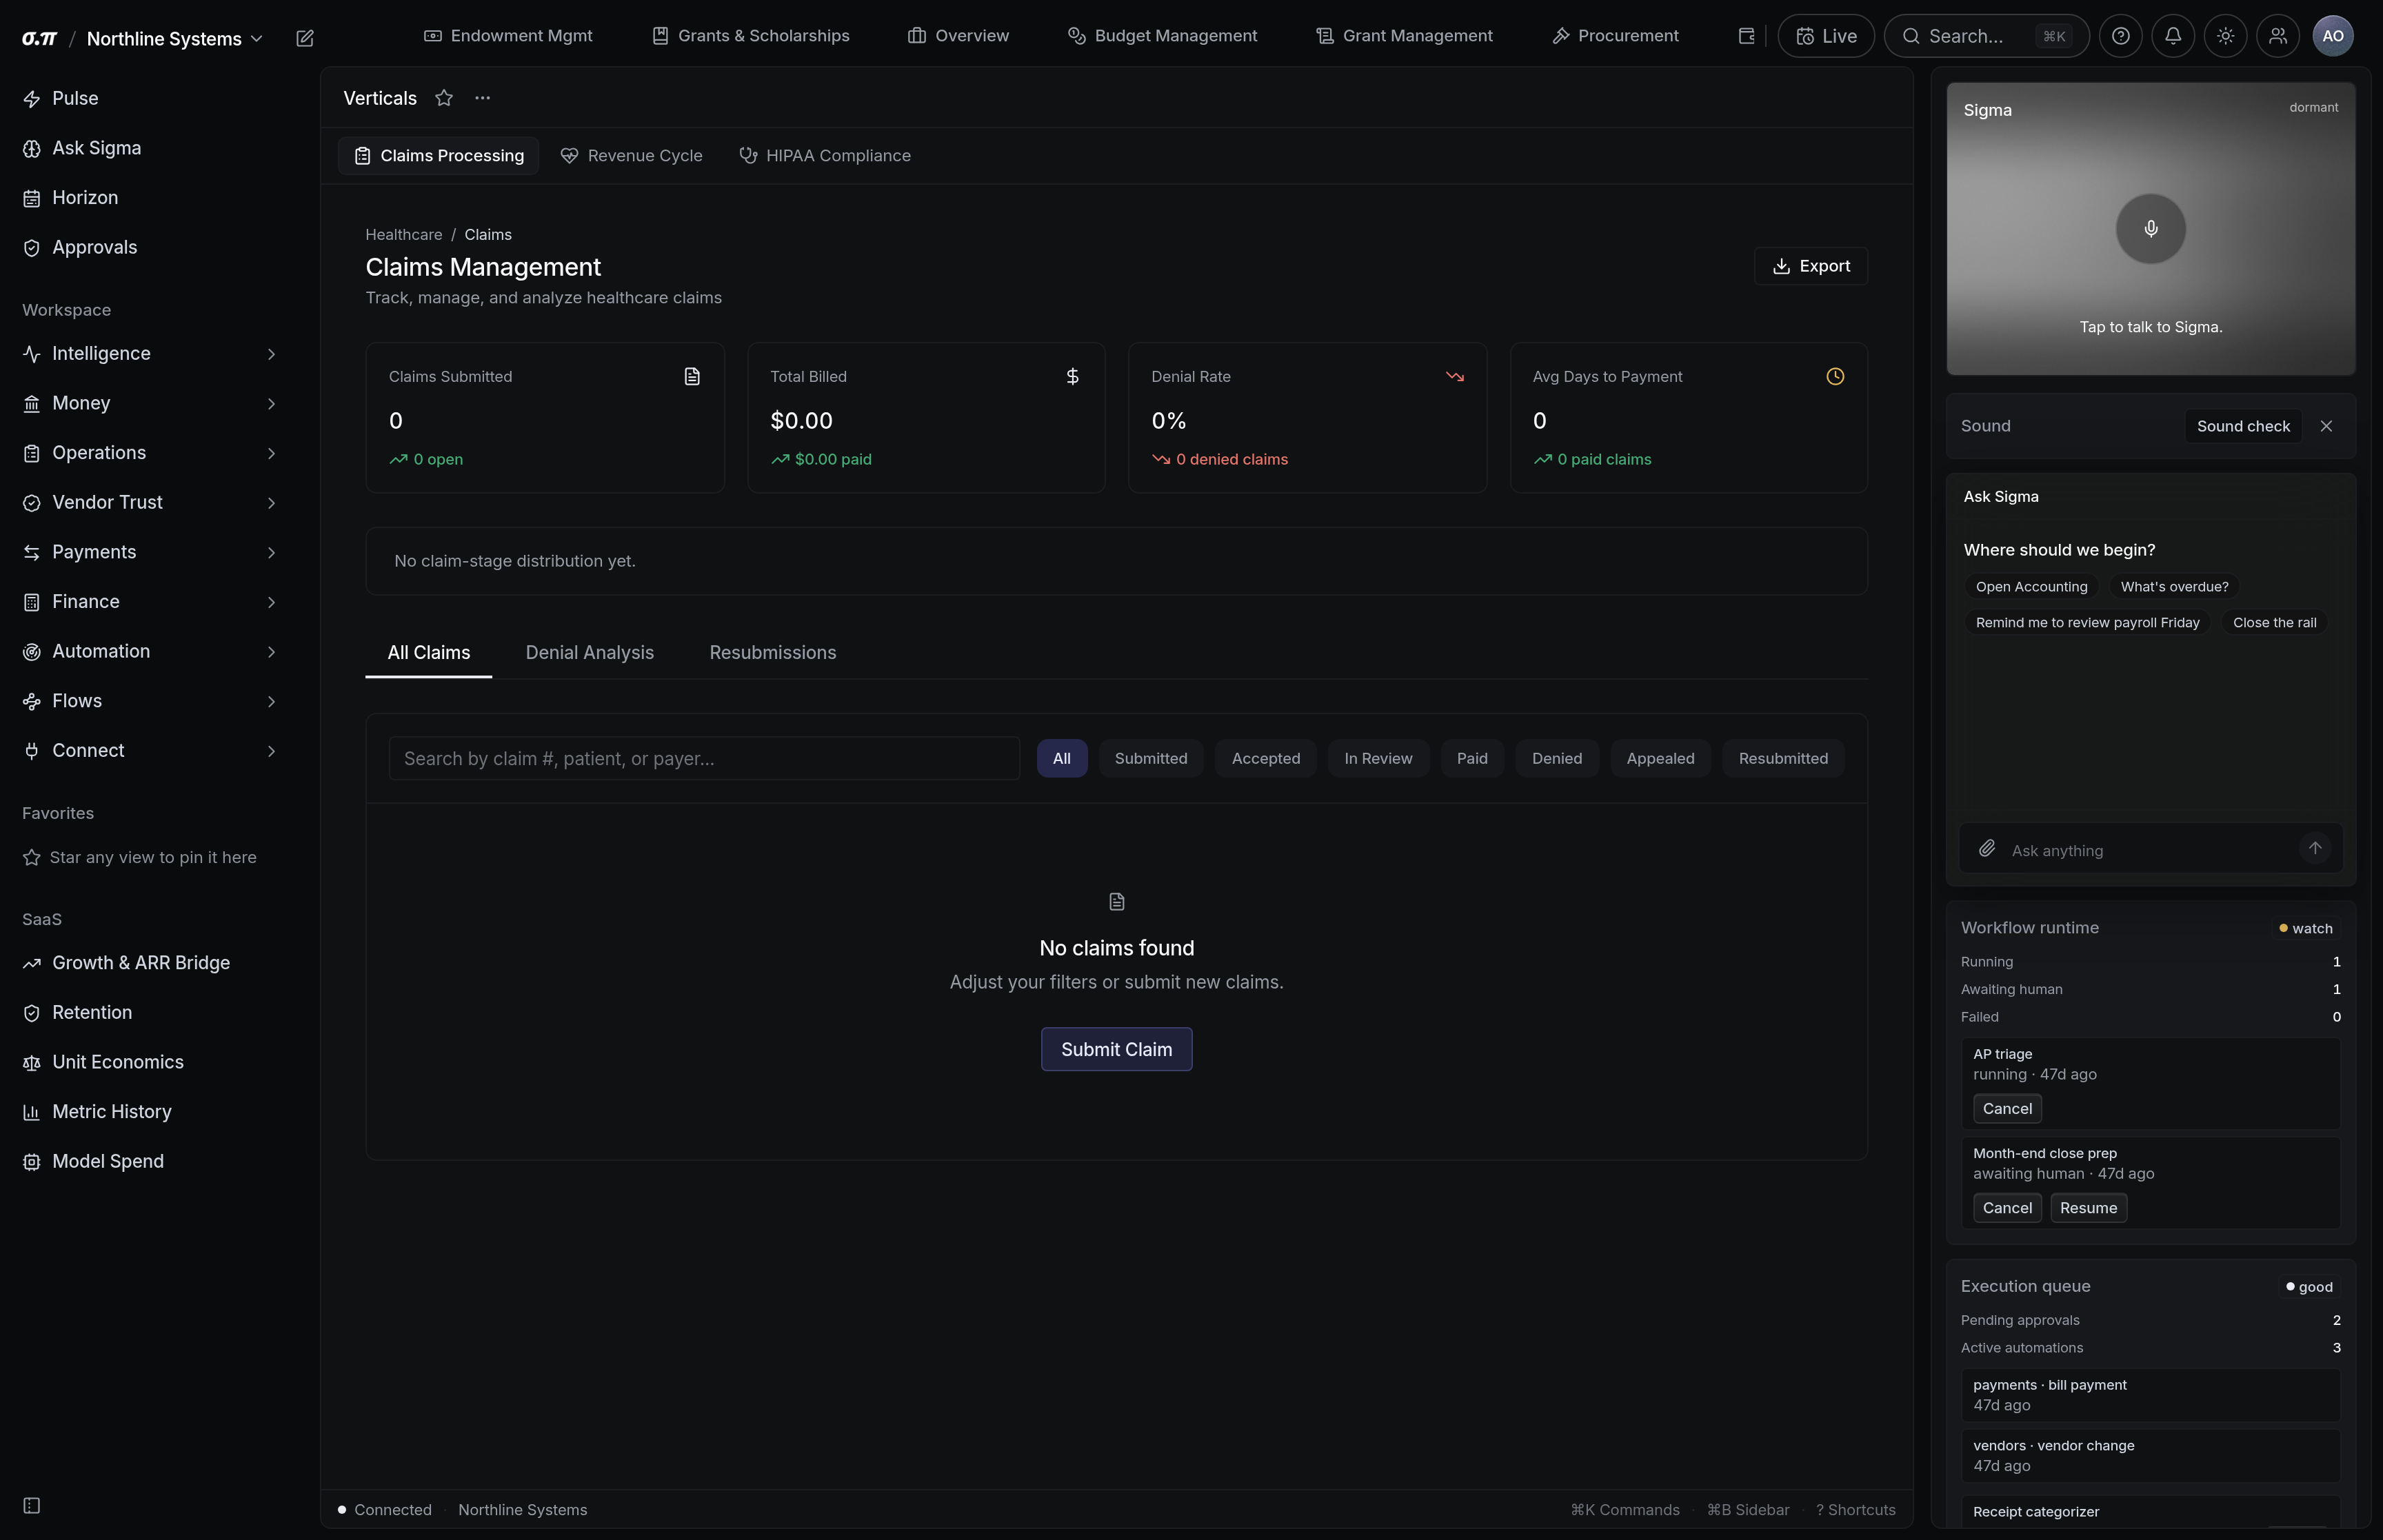Open the team members icon

tap(2278, 36)
